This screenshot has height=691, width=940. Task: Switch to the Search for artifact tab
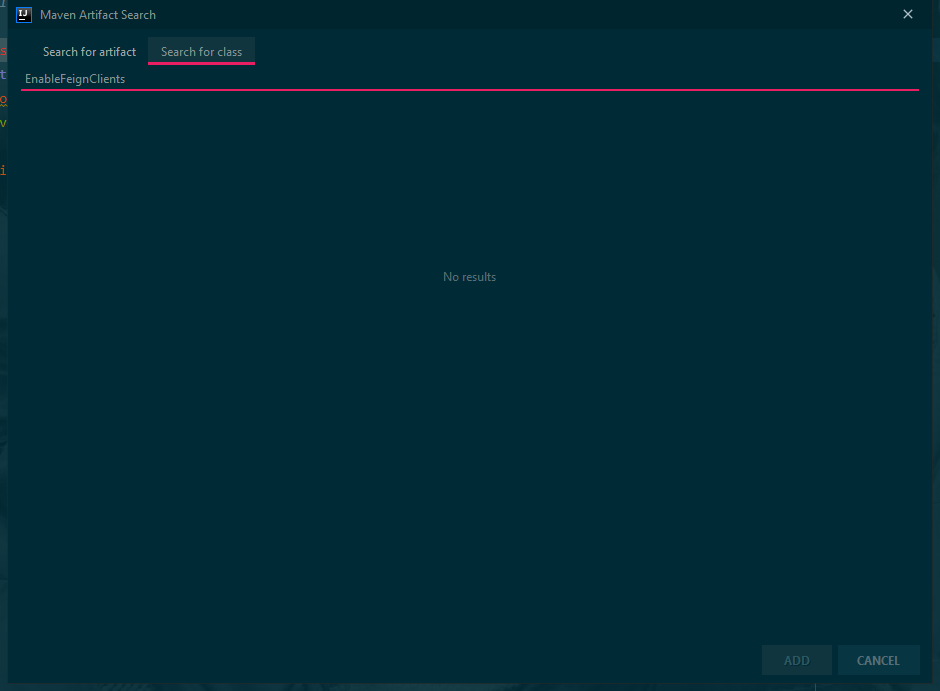pos(89,52)
